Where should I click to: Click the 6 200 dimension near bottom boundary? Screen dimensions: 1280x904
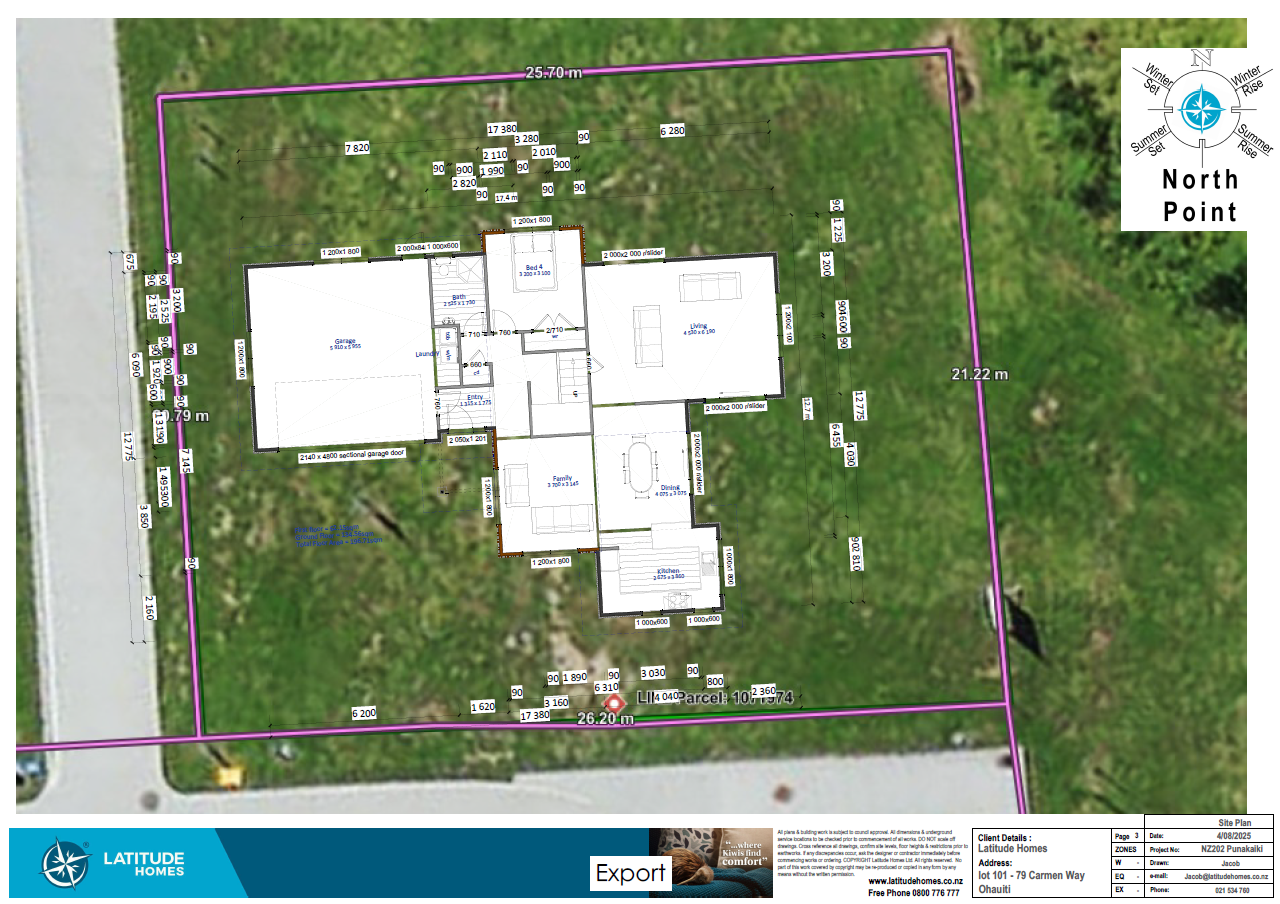tap(364, 713)
